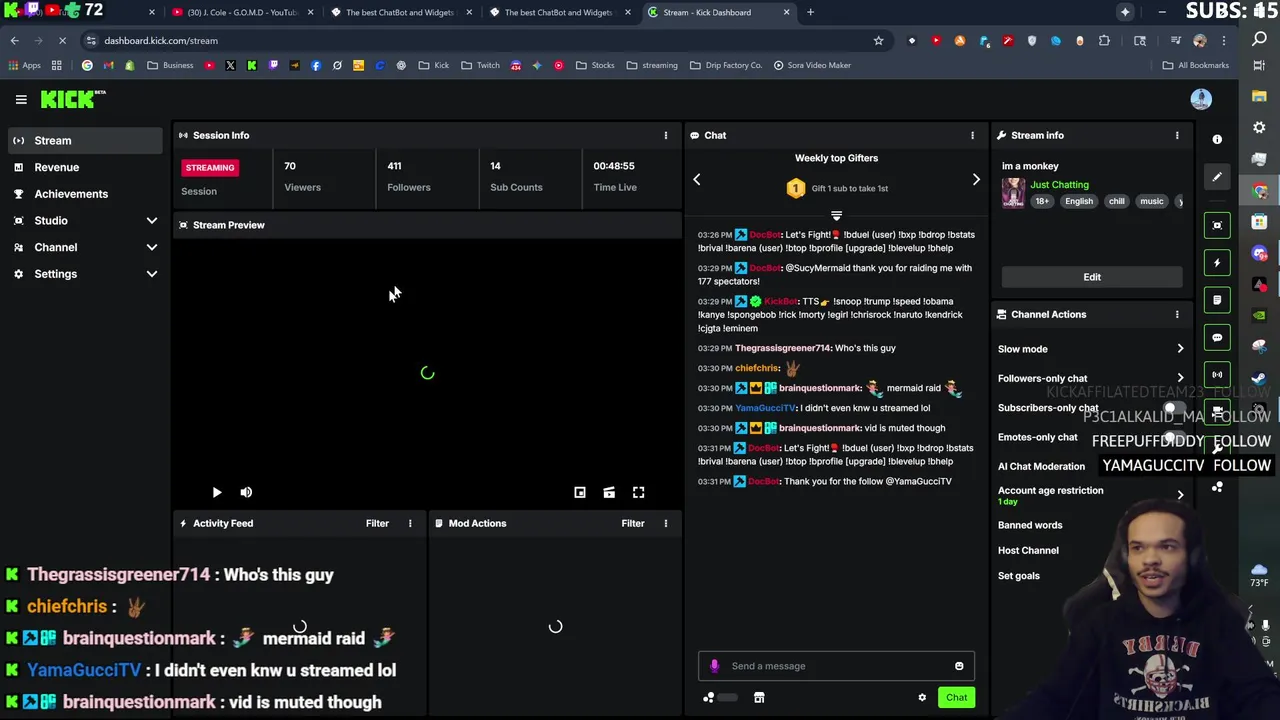Open Mod Actions Filter
This screenshot has width=1280, height=720.
[x=633, y=523]
